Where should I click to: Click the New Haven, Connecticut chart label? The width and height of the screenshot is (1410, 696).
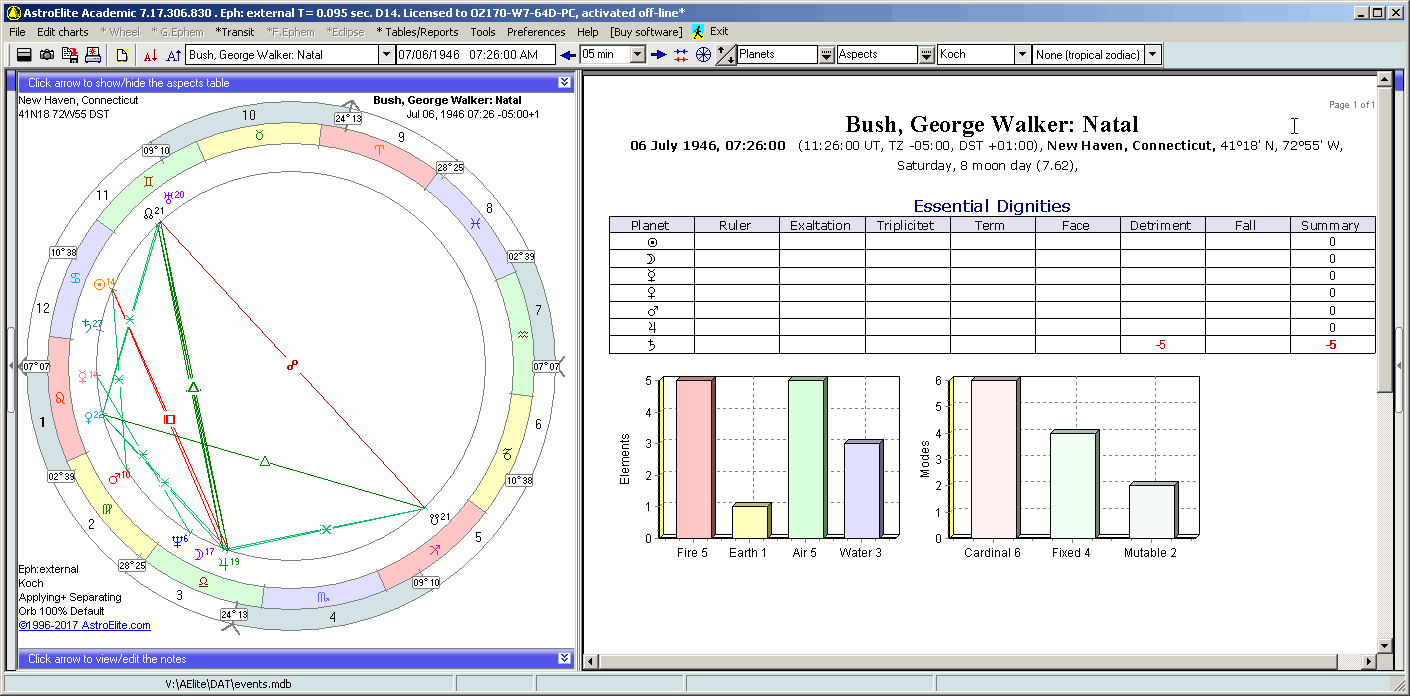click(x=78, y=100)
